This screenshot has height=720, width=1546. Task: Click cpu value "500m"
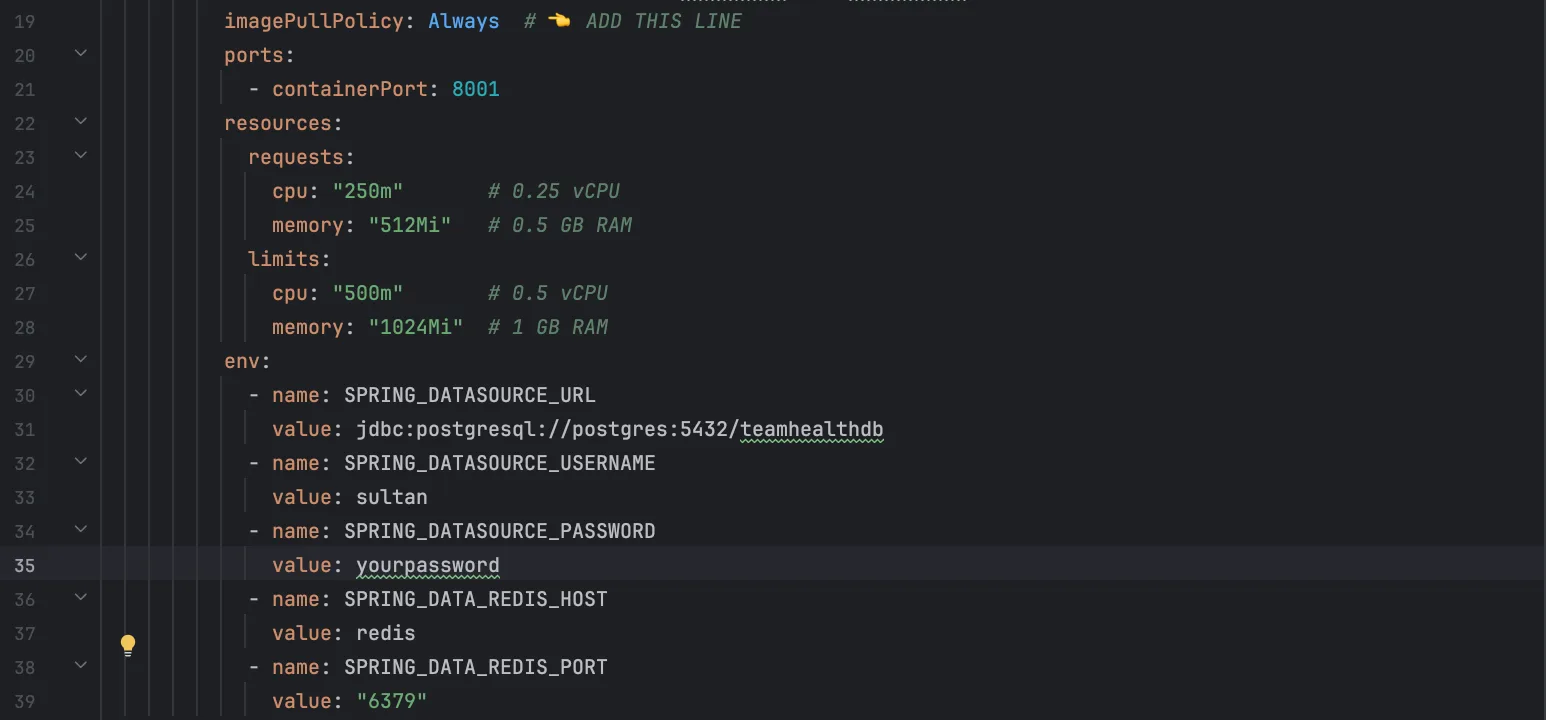tap(368, 293)
